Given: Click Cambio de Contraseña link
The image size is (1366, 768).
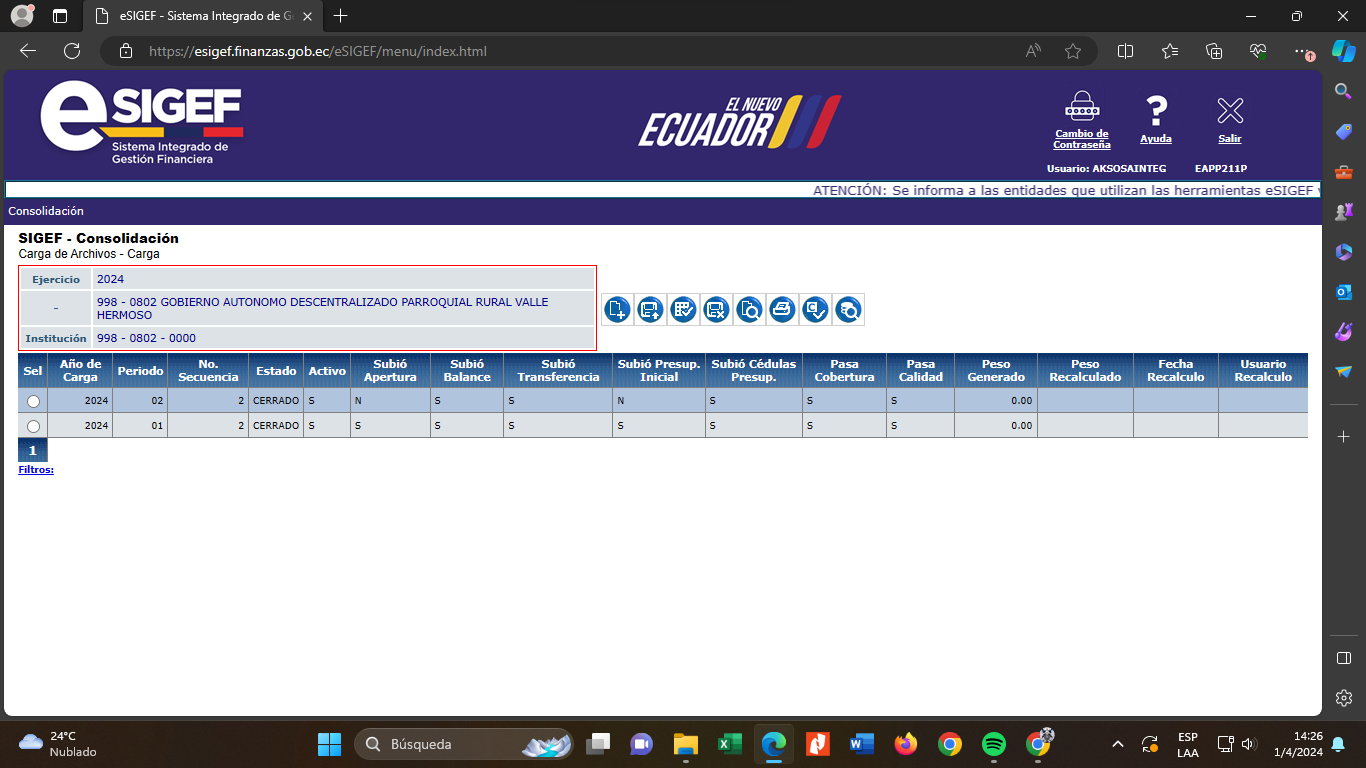Looking at the screenshot, I should [1081, 139].
